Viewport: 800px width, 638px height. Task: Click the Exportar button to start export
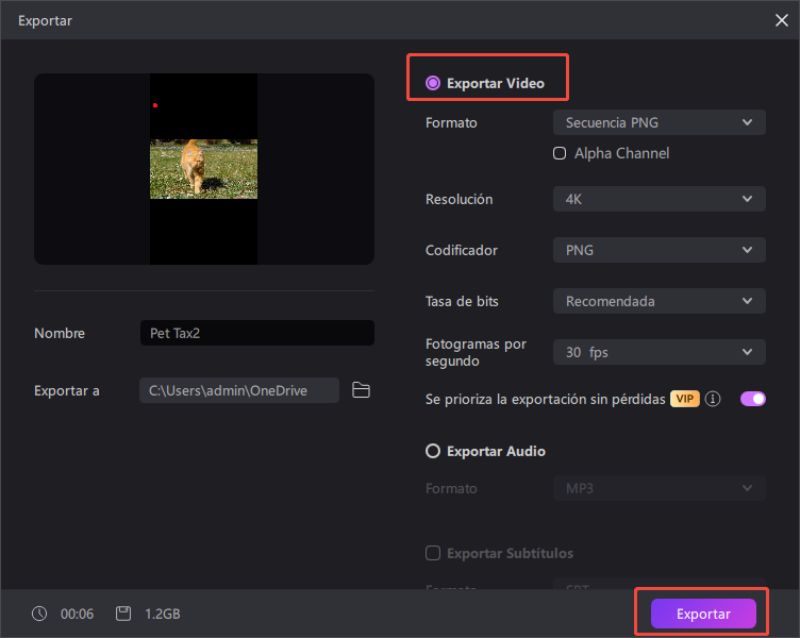point(702,613)
